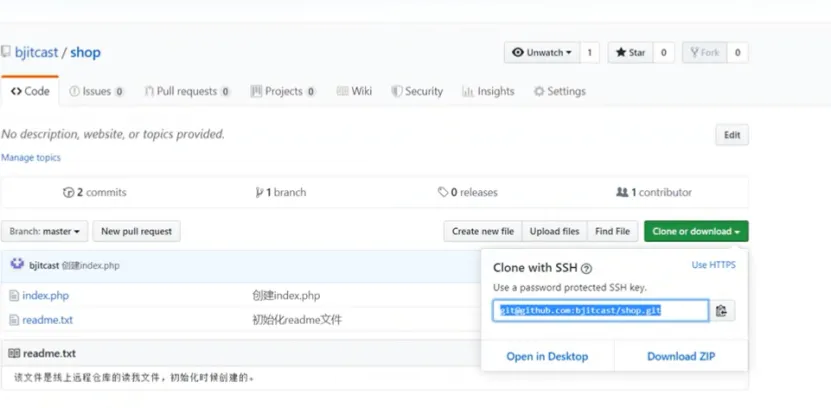831x408 pixels.
Task: Open the shop repository name link
Action: [x=85, y=52]
